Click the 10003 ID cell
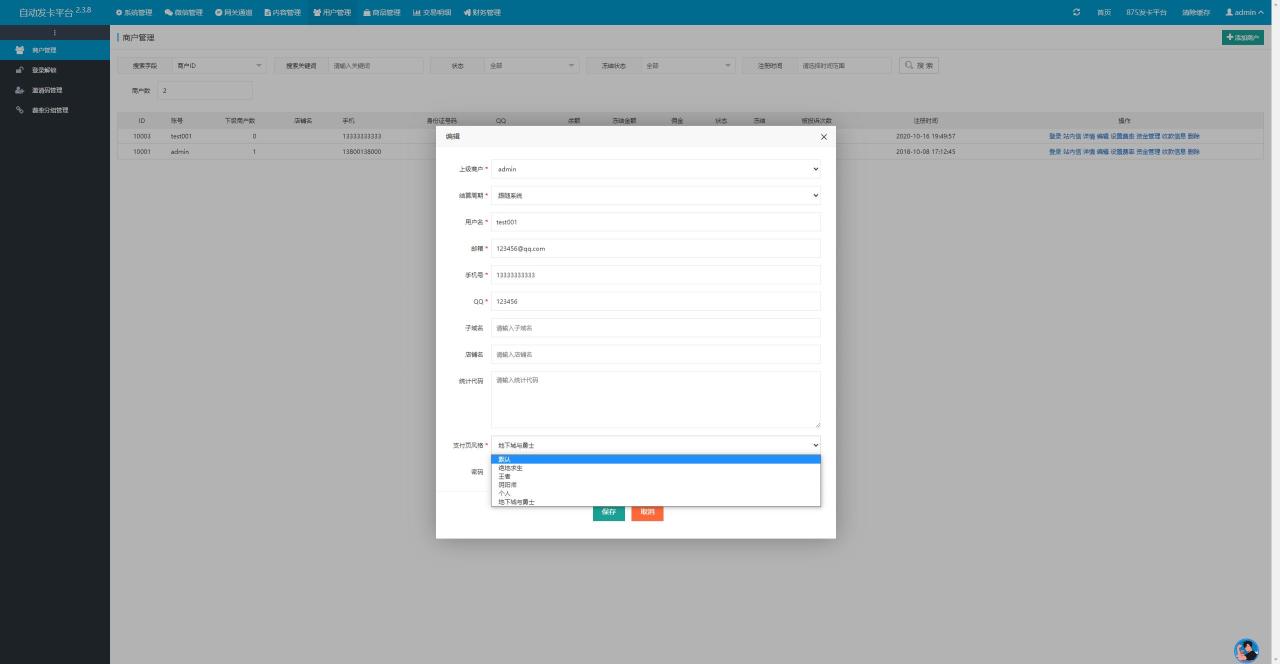 tap(142, 136)
